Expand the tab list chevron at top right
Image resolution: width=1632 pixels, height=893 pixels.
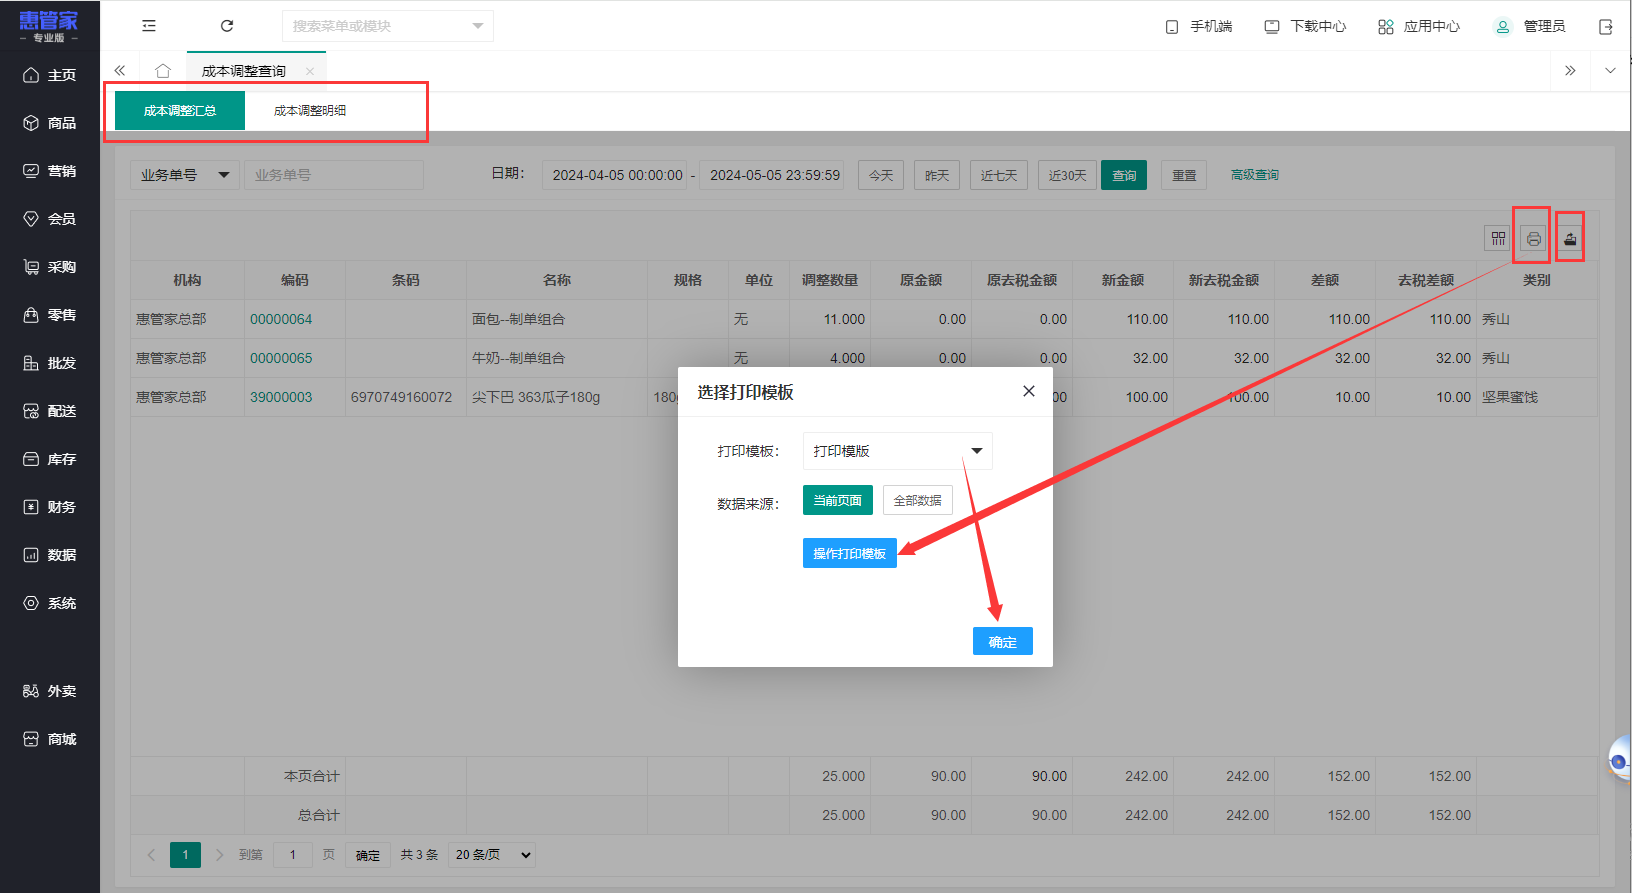coord(1610,71)
